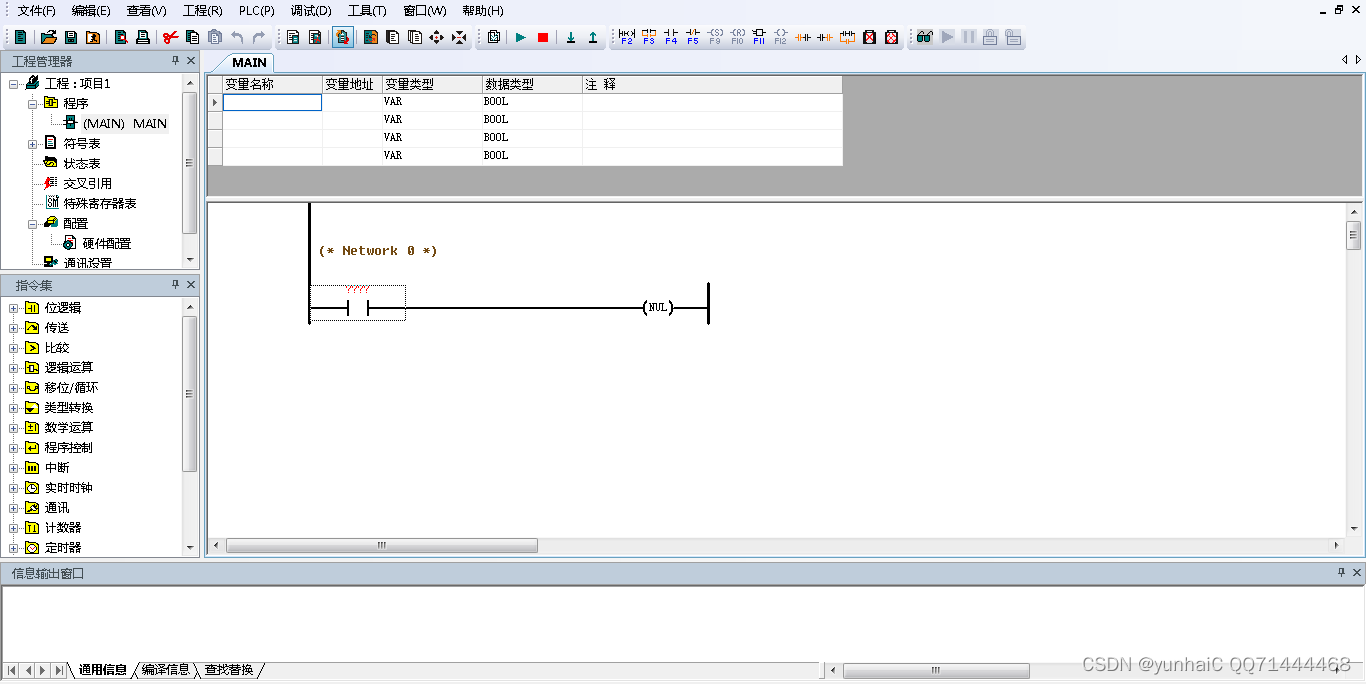The height and width of the screenshot is (684, 1366).
Task: Click the ladder editor horizontal scrollbar thumb
Action: 381,546
